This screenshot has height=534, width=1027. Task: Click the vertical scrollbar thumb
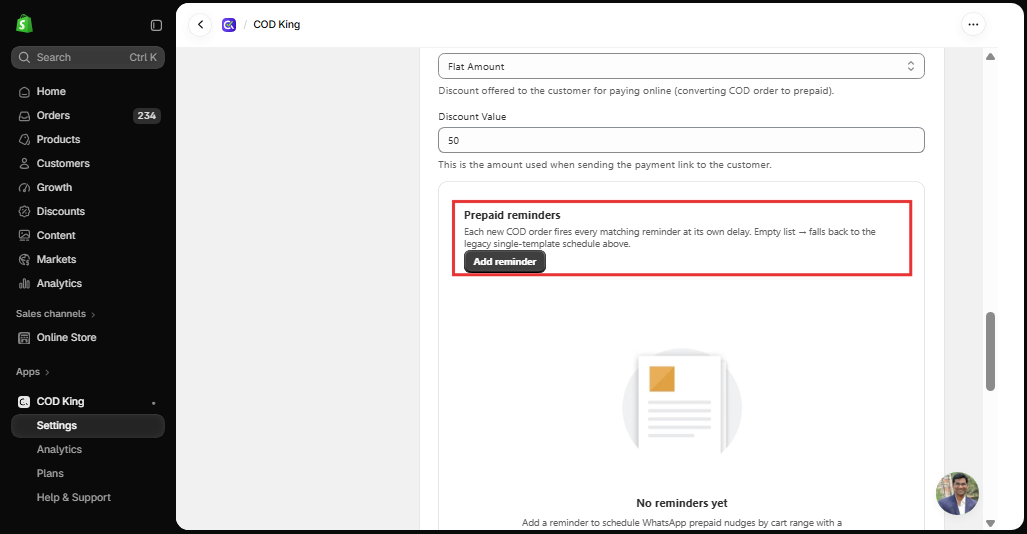(x=990, y=351)
